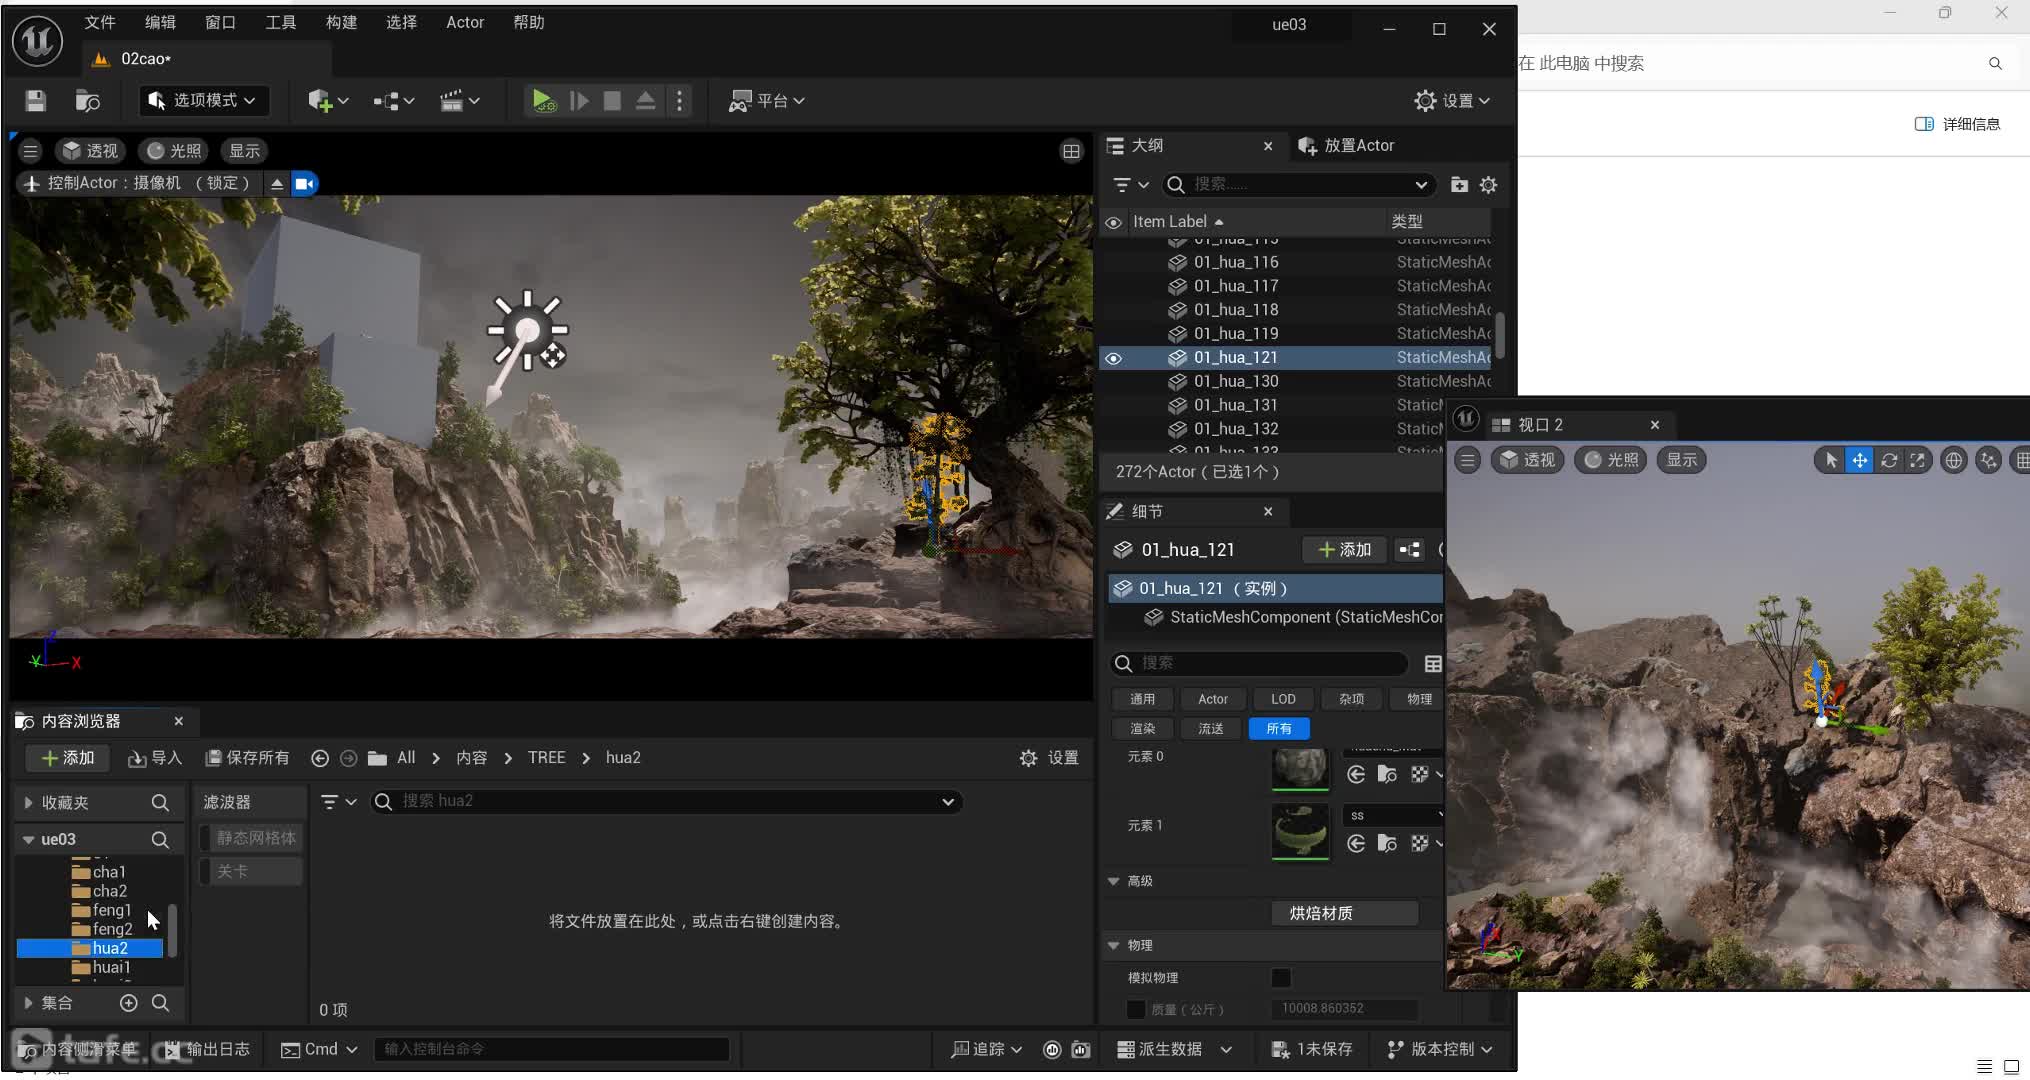
Task: Collapse the 高级 section
Action: click(x=1113, y=881)
